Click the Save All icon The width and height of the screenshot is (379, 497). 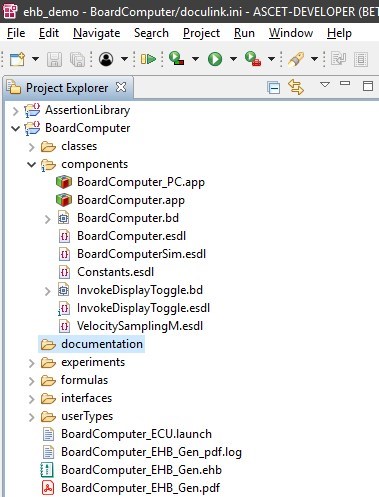(77, 59)
